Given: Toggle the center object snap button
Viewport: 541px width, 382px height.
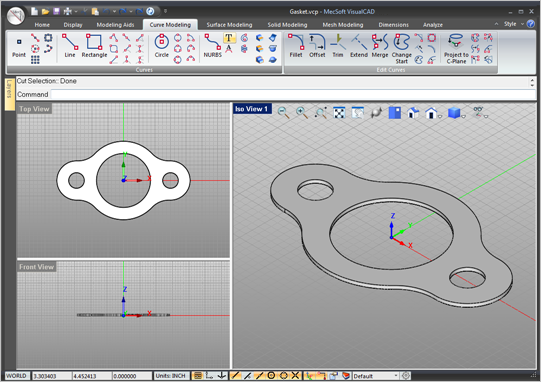Looking at the screenshot, I should tap(271, 375).
